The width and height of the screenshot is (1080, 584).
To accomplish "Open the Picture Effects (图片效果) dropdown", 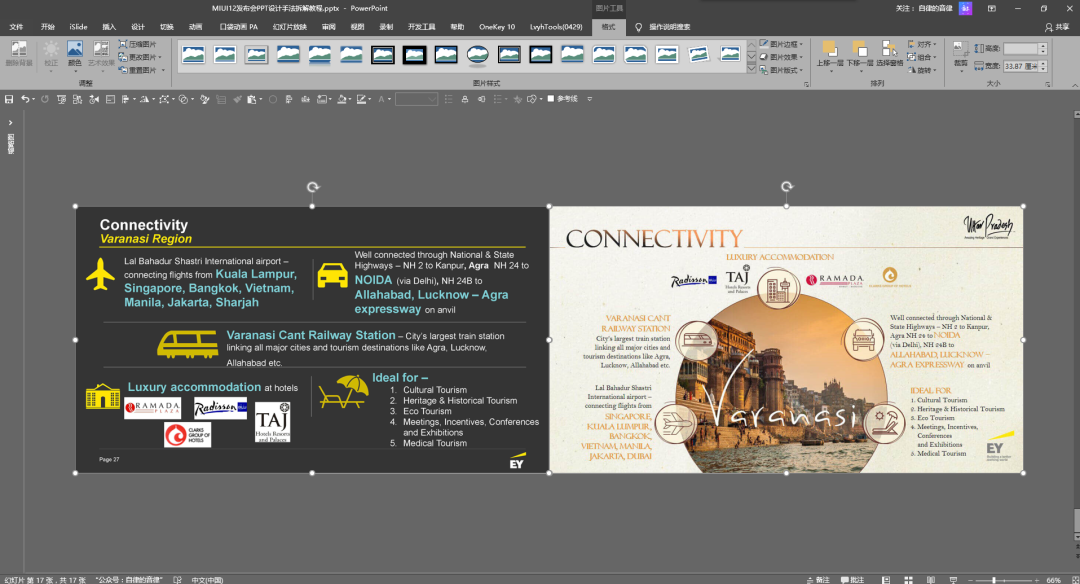I will [x=782, y=57].
